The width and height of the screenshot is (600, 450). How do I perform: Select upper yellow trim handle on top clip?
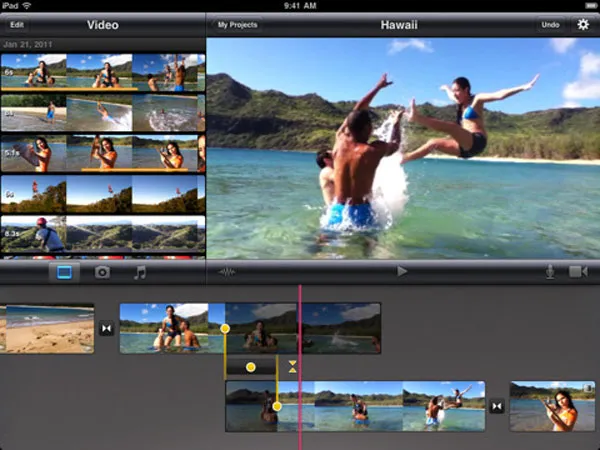pyautogui.click(x=225, y=328)
